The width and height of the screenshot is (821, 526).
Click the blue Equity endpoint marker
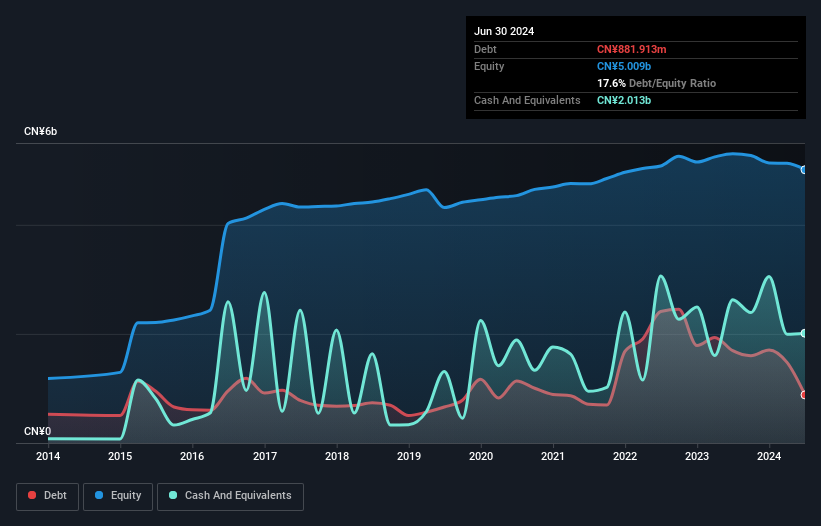coord(804,170)
